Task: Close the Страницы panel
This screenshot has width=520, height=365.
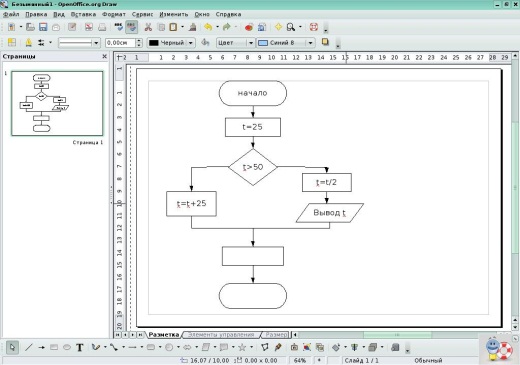Action: click(105, 57)
